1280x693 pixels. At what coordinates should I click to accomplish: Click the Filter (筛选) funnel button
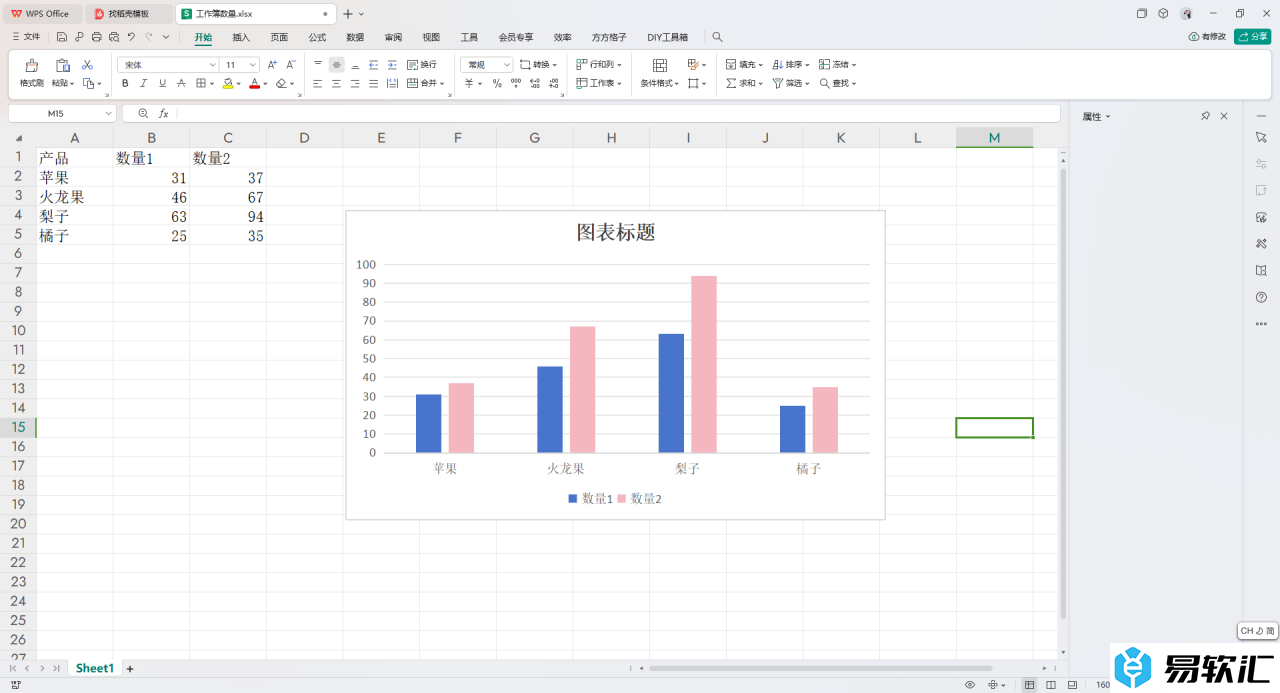(791, 84)
